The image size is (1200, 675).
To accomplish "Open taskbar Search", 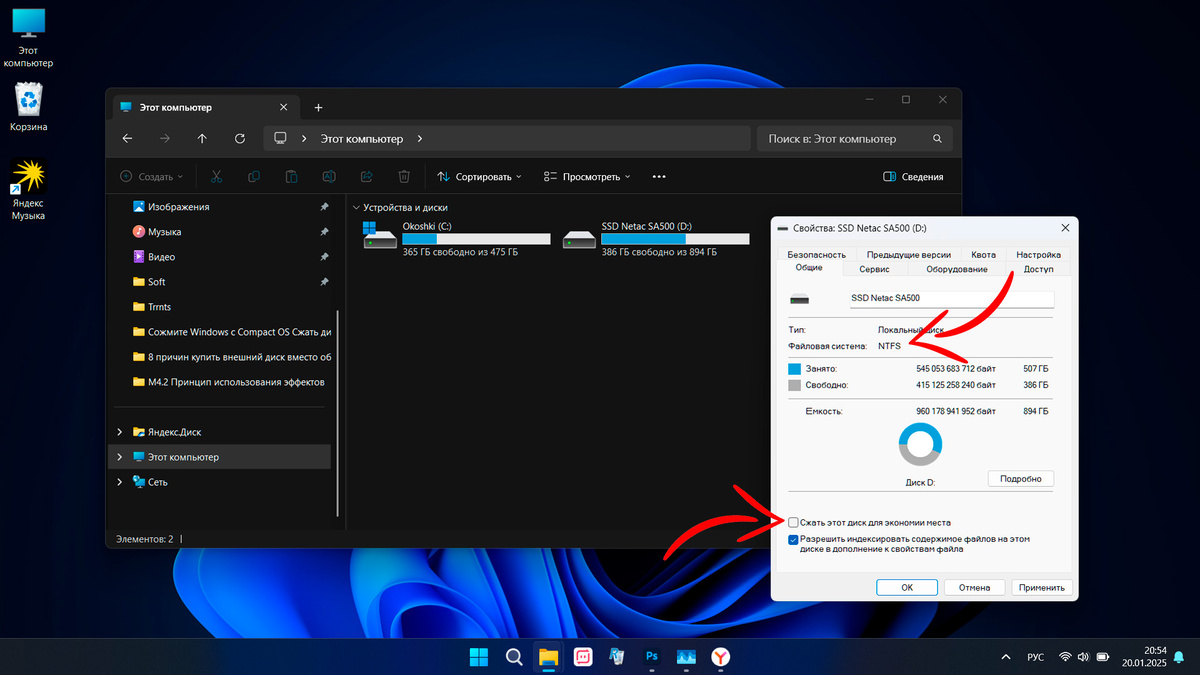I will tap(514, 657).
